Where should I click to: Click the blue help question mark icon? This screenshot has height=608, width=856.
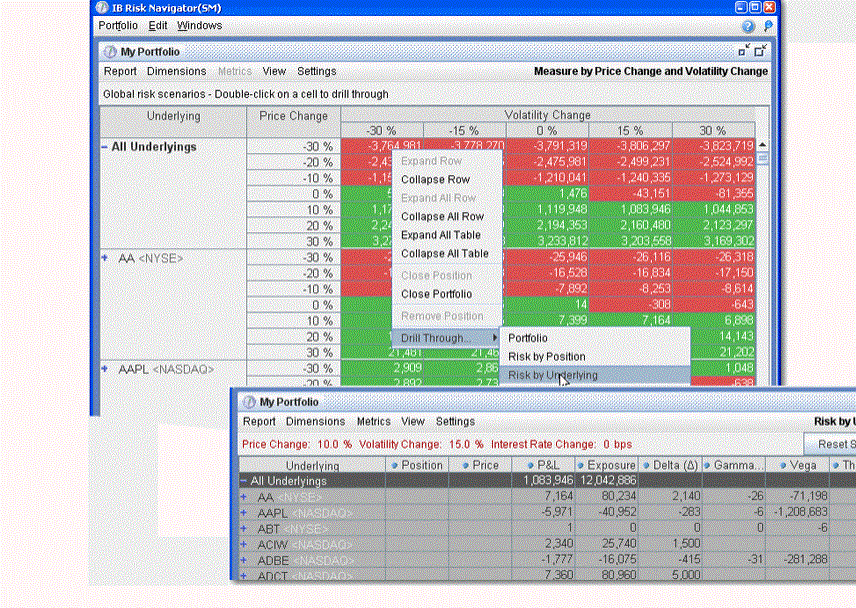coord(750,26)
